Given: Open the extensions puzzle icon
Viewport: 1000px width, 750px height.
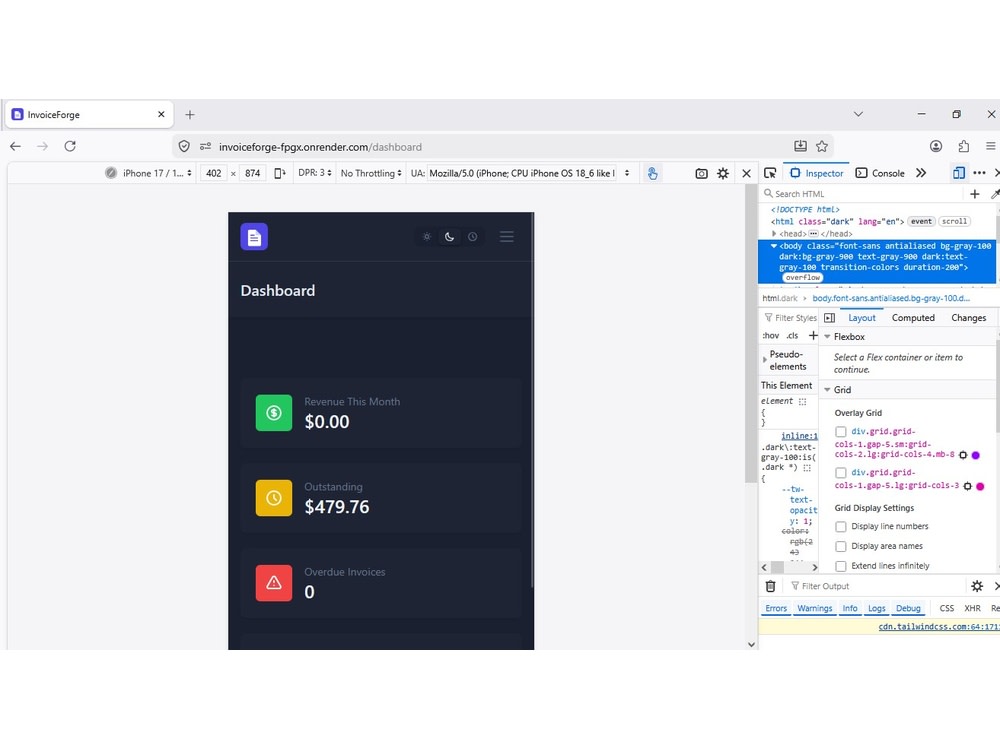Looking at the screenshot, I should [x=964, y=146].
